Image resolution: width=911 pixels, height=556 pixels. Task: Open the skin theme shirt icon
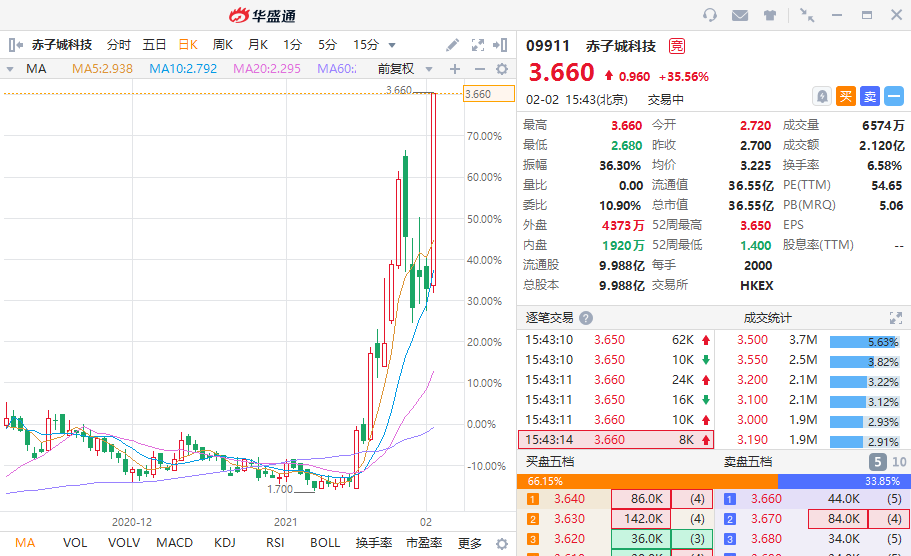coord(770,15)
